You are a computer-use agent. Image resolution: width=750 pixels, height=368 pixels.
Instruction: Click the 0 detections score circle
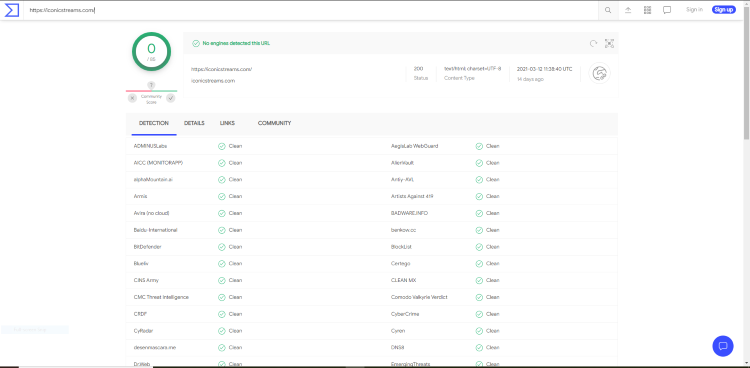point(151,52)
